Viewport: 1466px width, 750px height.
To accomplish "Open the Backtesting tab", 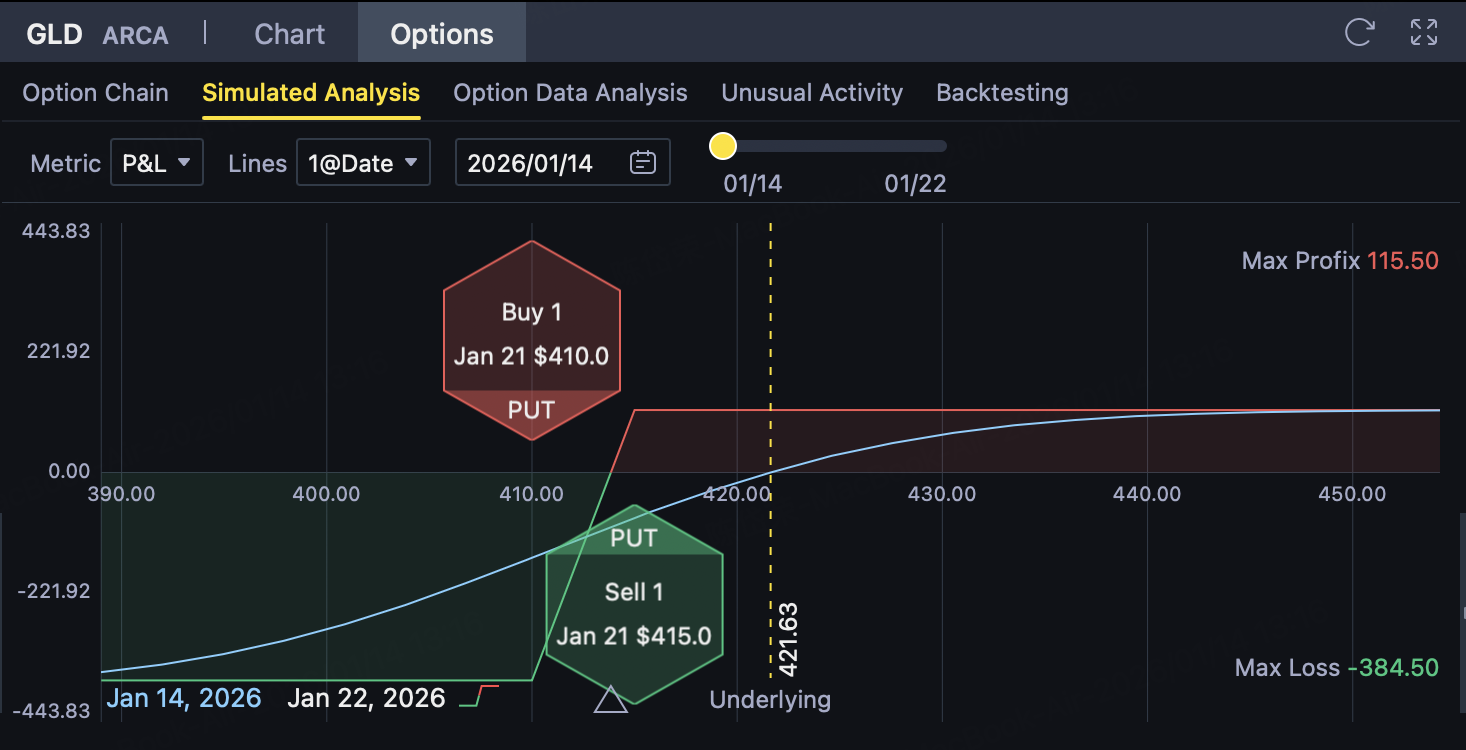I will click(x=1002, y=93).
